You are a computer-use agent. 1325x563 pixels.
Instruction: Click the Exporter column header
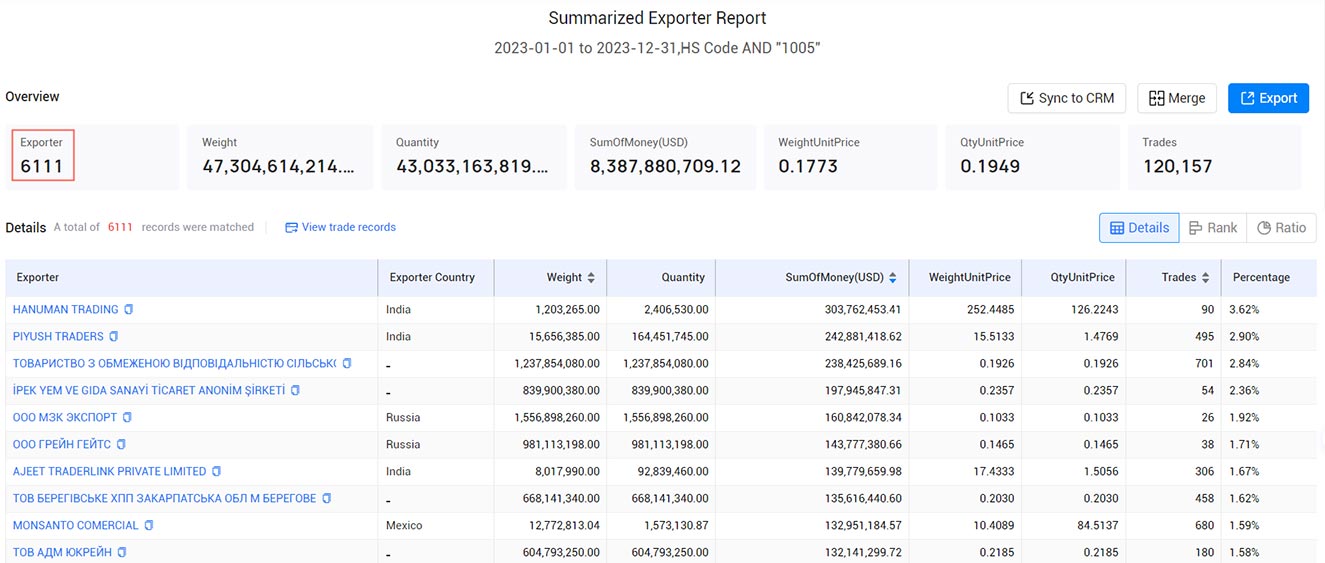tap(192, 278)
